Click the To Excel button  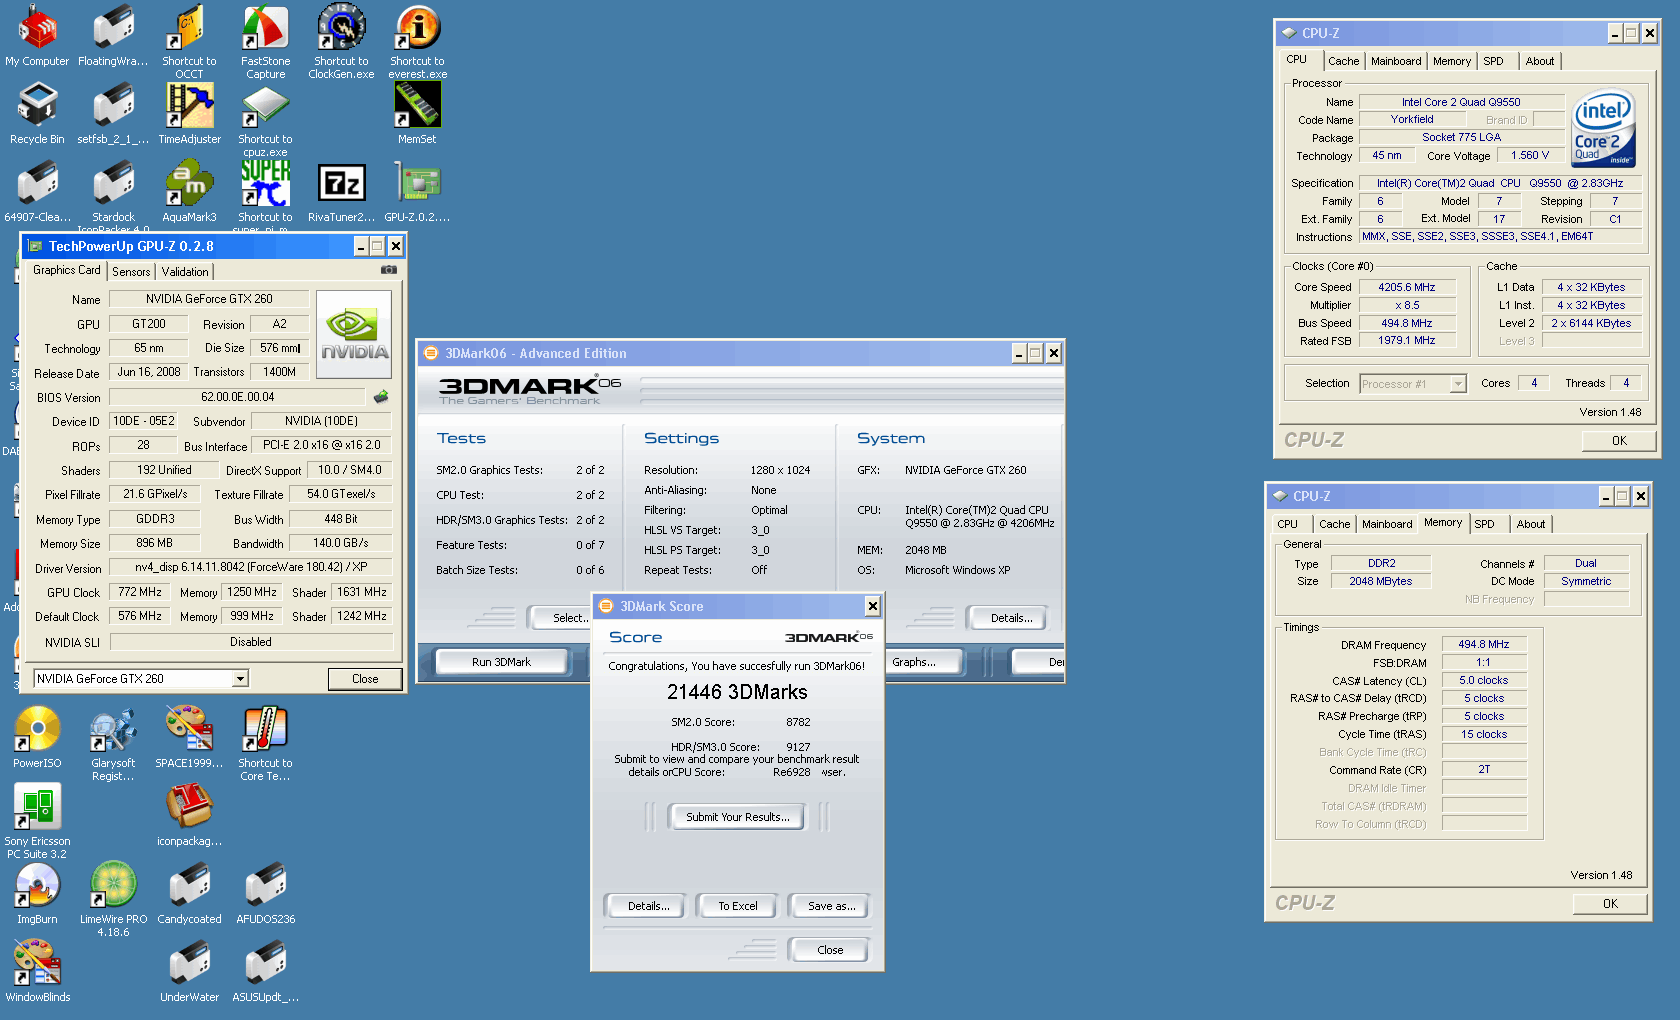pos(738,906)
